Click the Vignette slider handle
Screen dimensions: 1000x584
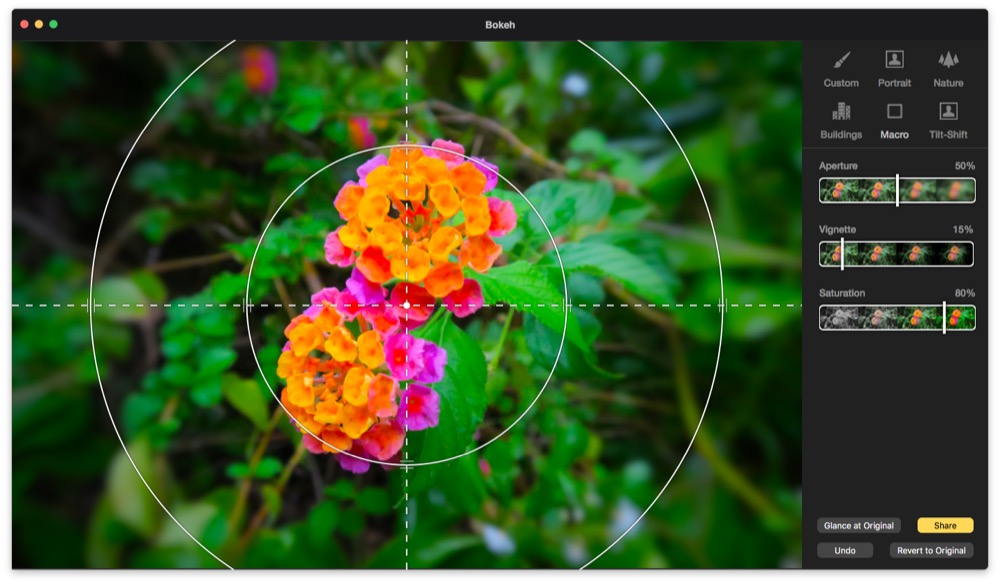(x=842, y=254)
